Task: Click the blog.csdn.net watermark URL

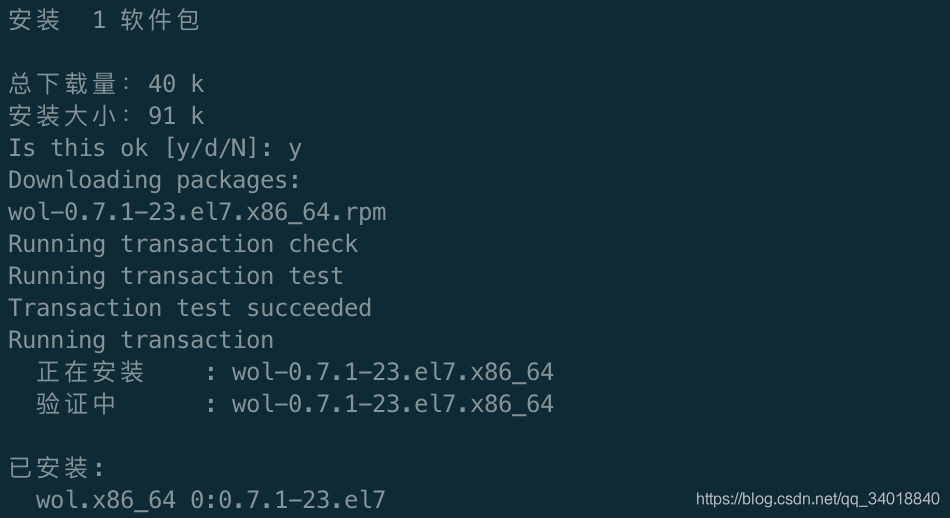Action: [817, 499]
